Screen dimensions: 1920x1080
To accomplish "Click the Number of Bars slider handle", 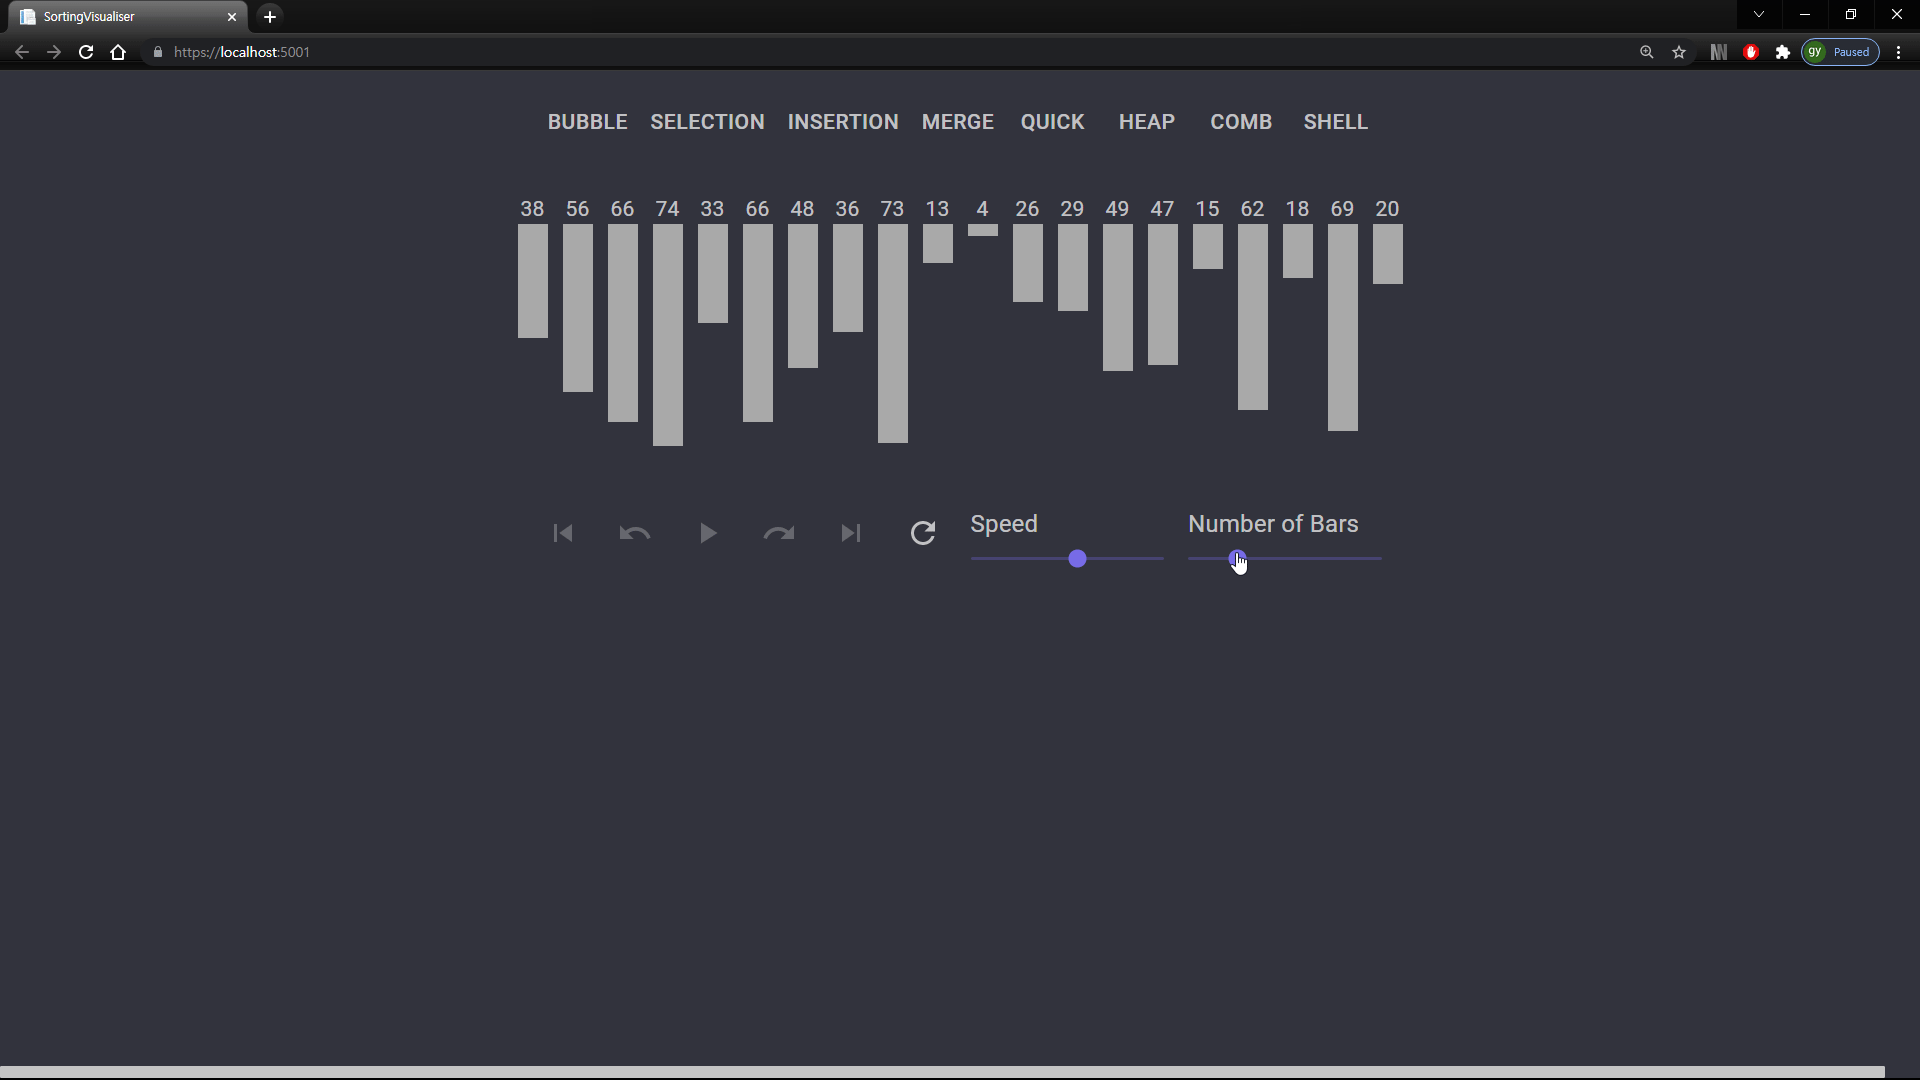I will (x=1237, y=559).
